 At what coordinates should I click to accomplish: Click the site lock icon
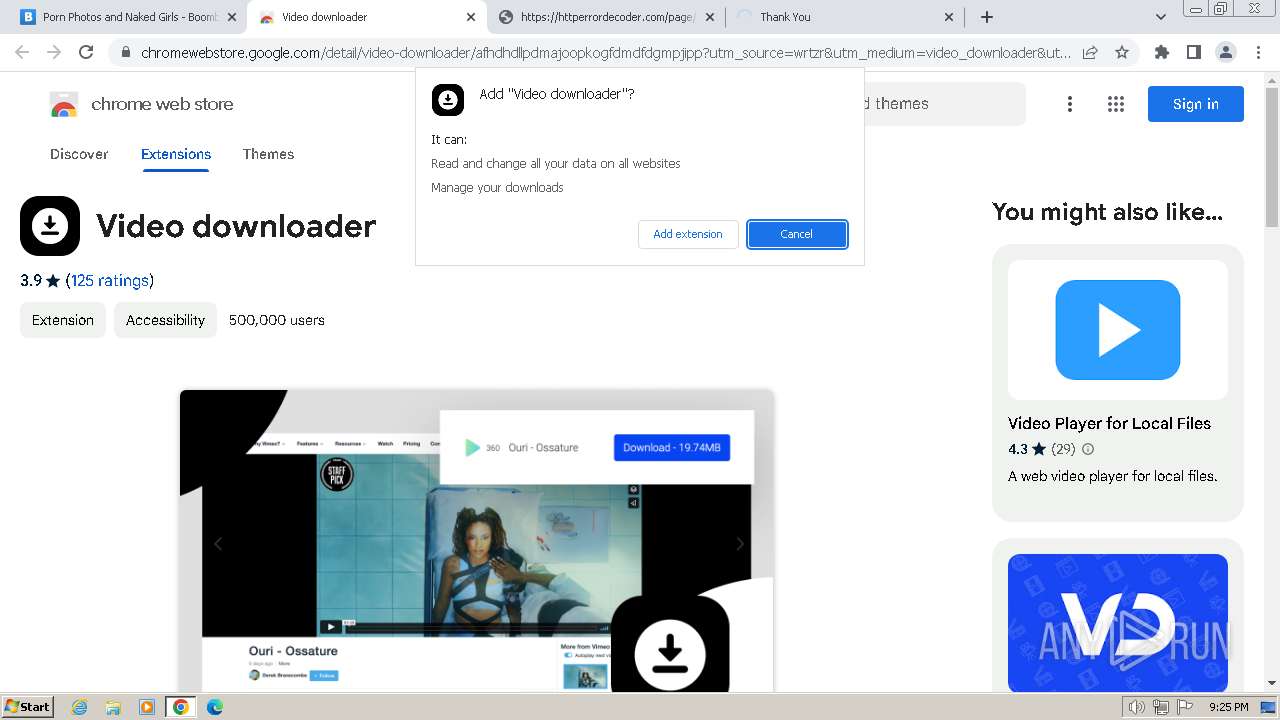point(125,52)
